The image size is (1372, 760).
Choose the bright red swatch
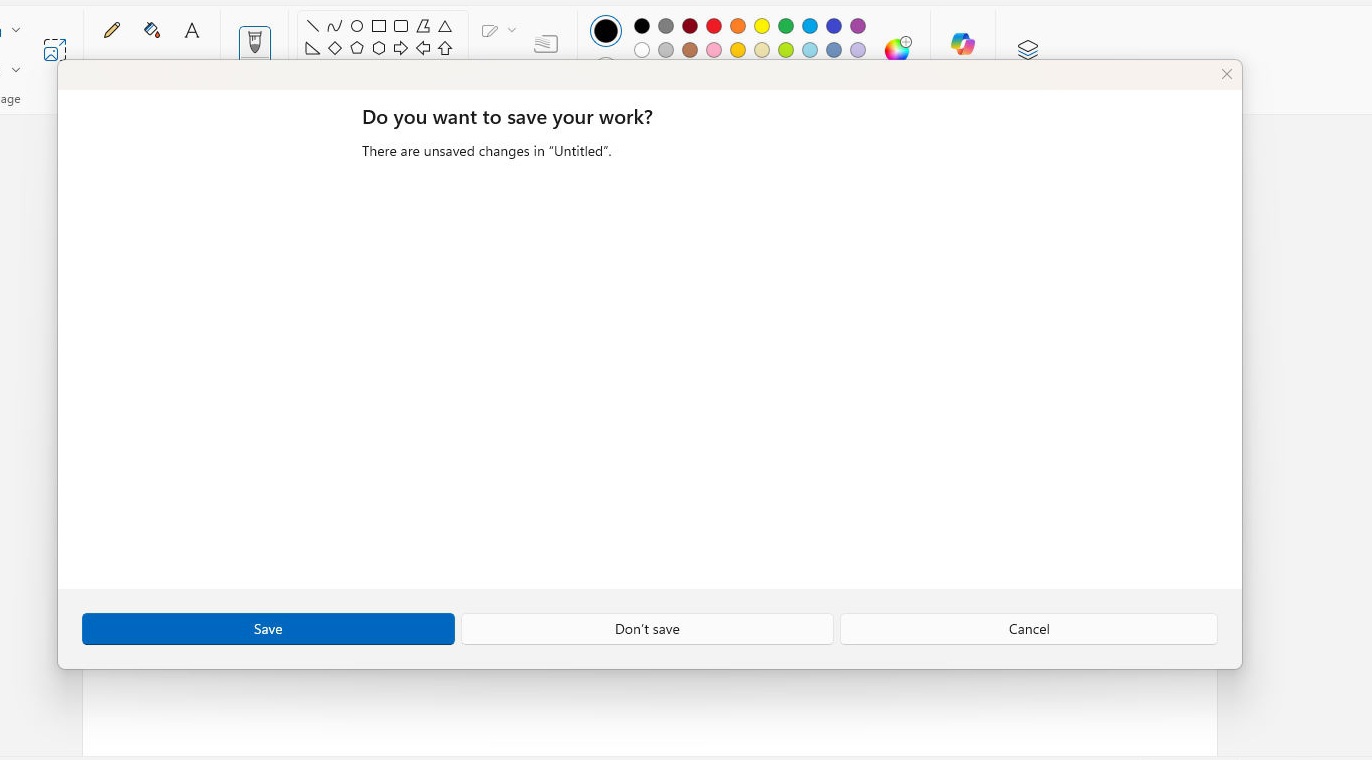pos(714,26)
